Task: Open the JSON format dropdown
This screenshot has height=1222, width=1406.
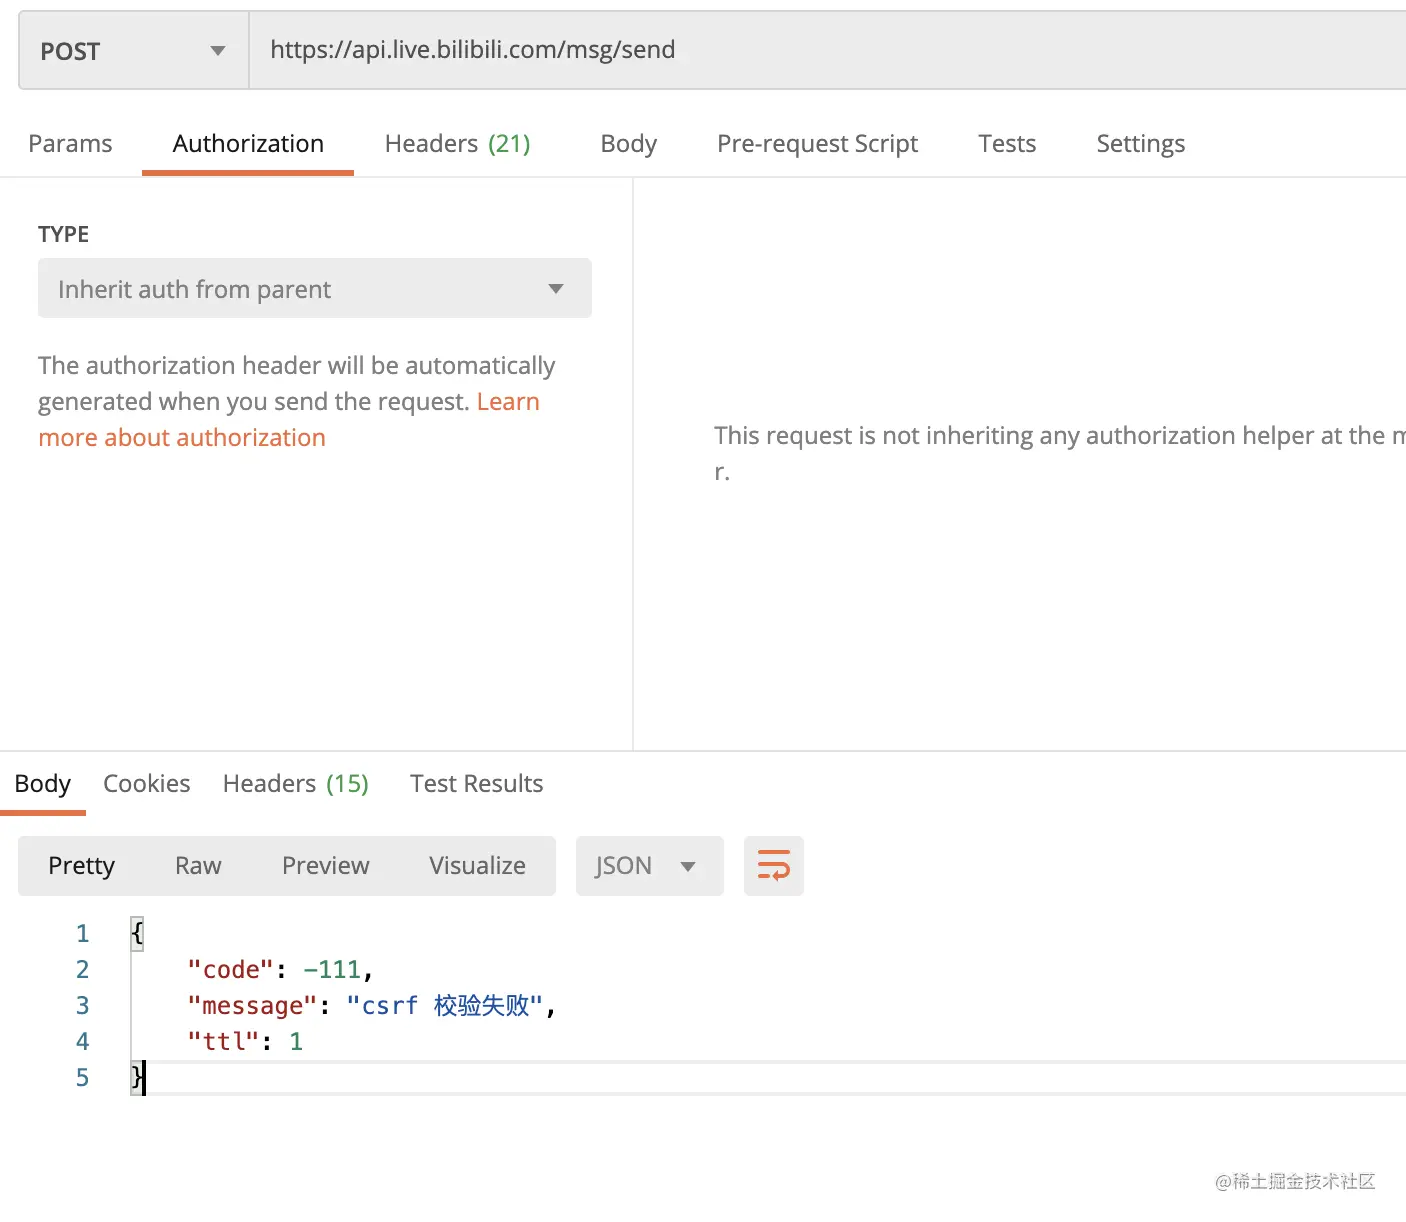Action: (648, 865)
